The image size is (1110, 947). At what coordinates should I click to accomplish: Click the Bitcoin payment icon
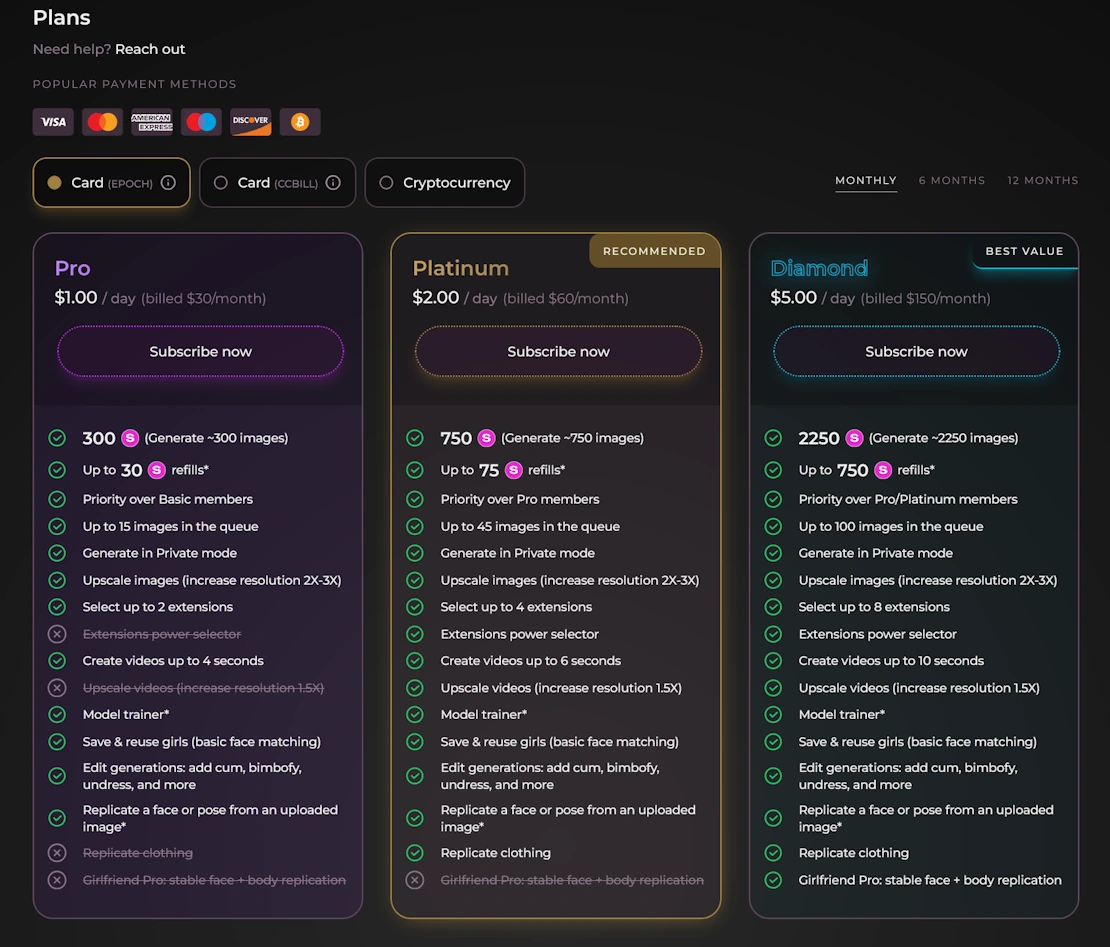(300, 122)
